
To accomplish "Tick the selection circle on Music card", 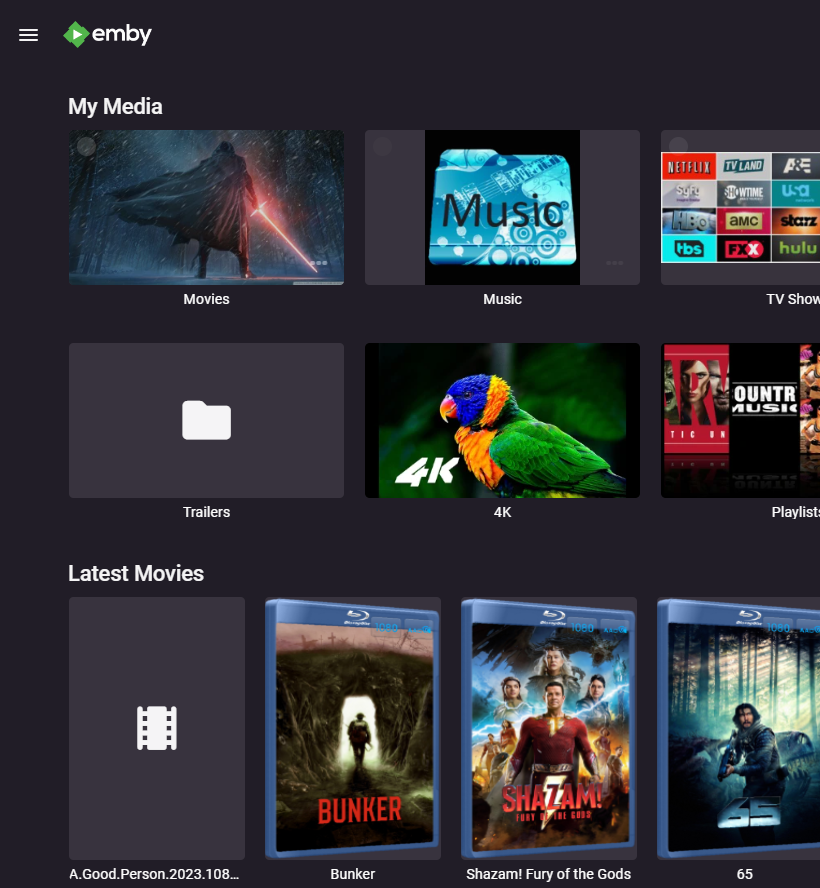I will tap(382, 147).
